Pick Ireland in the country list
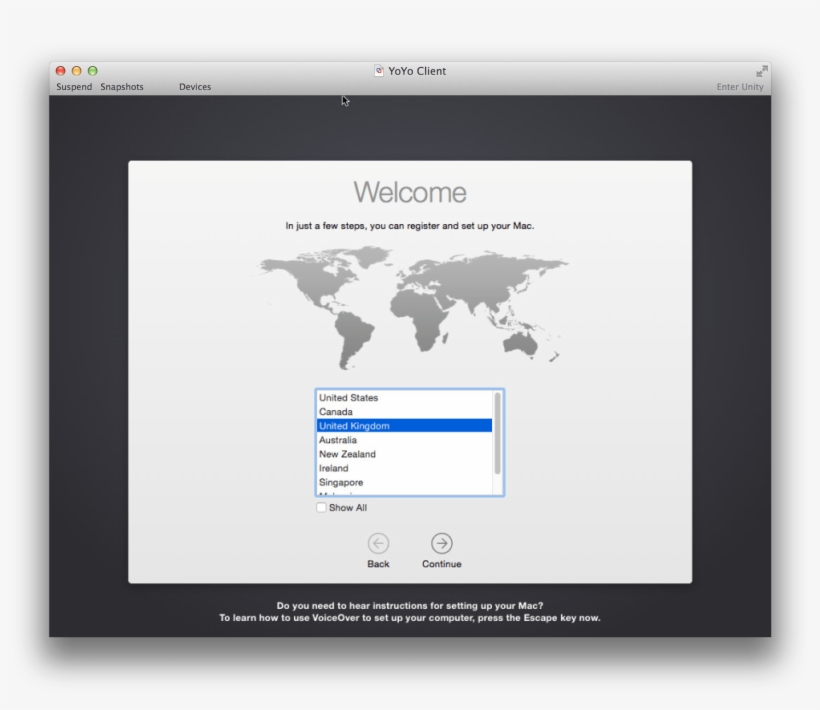Image resolution: width=820 pixels, height=710 pixels. point(334,468)
